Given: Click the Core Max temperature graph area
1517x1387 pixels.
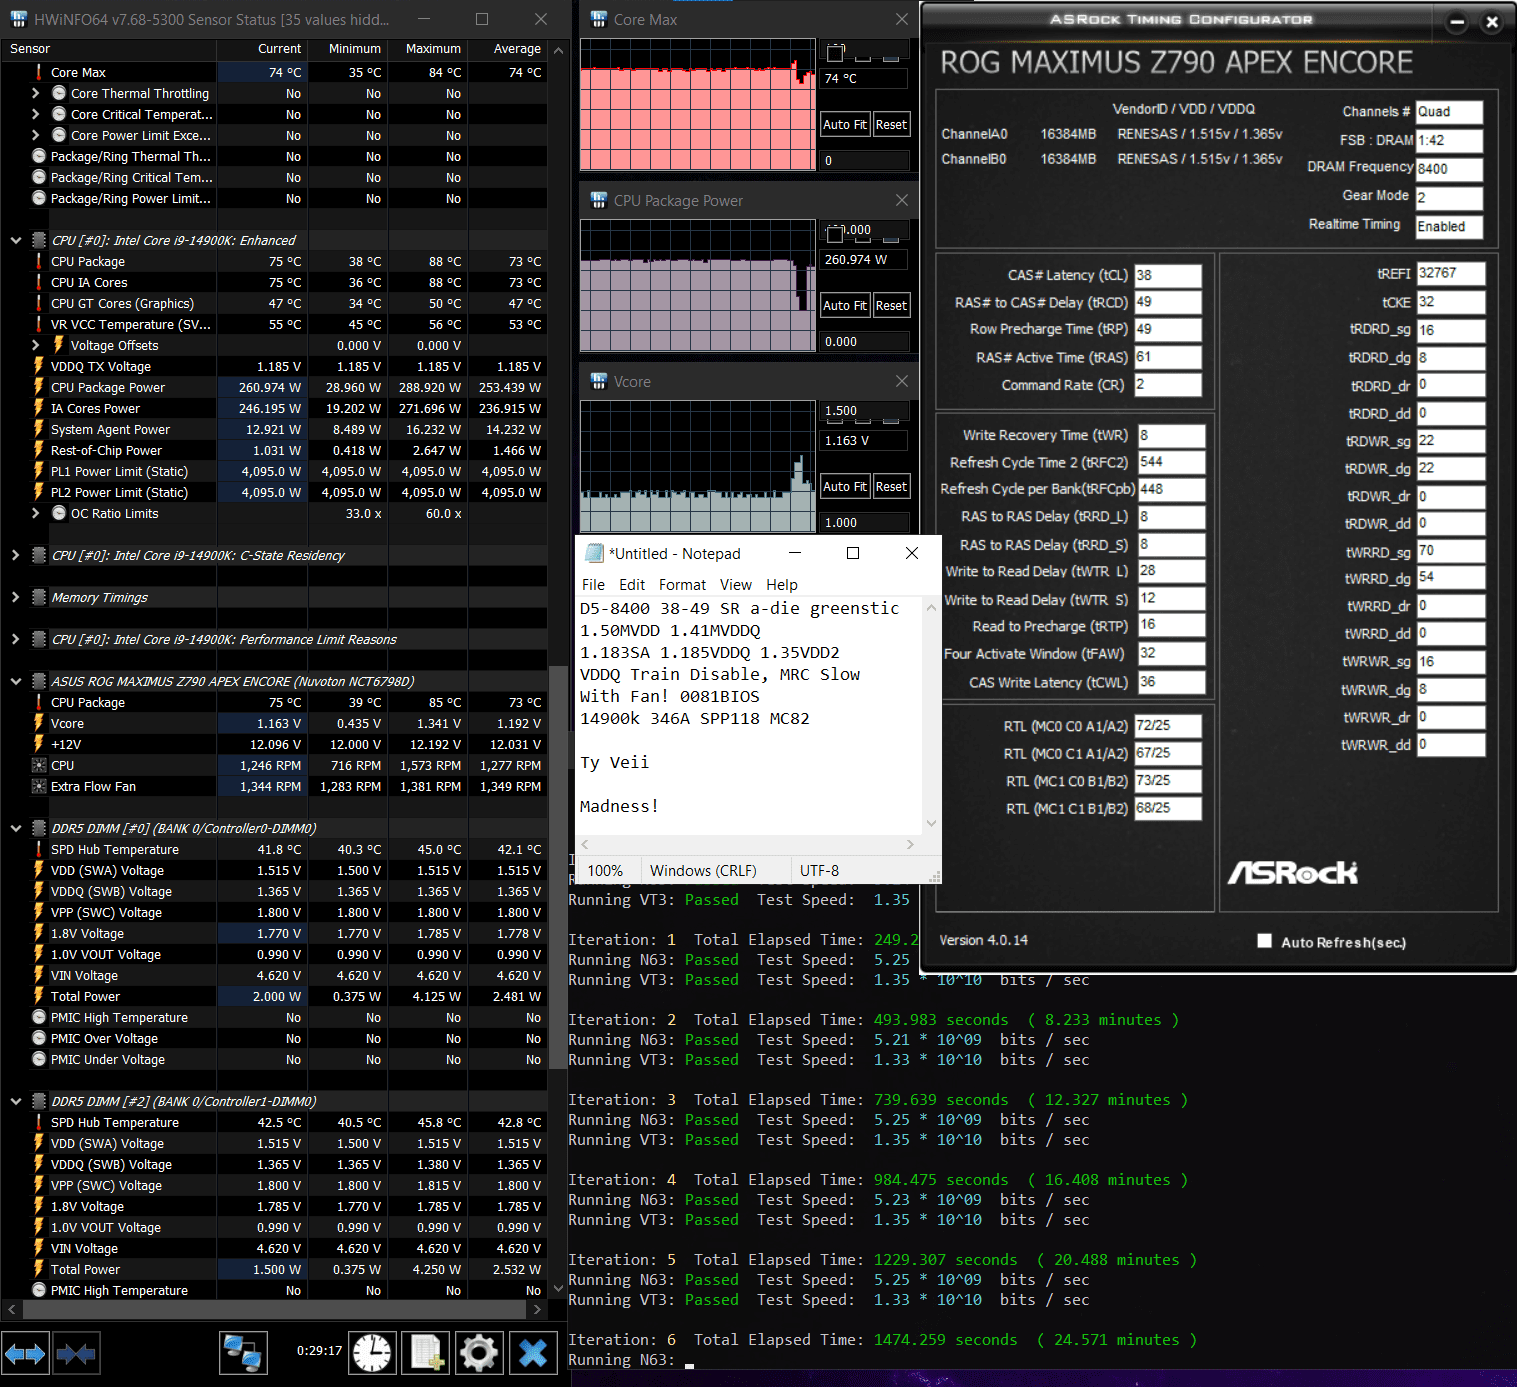Looking at the screenshot, I should [698, 104].
